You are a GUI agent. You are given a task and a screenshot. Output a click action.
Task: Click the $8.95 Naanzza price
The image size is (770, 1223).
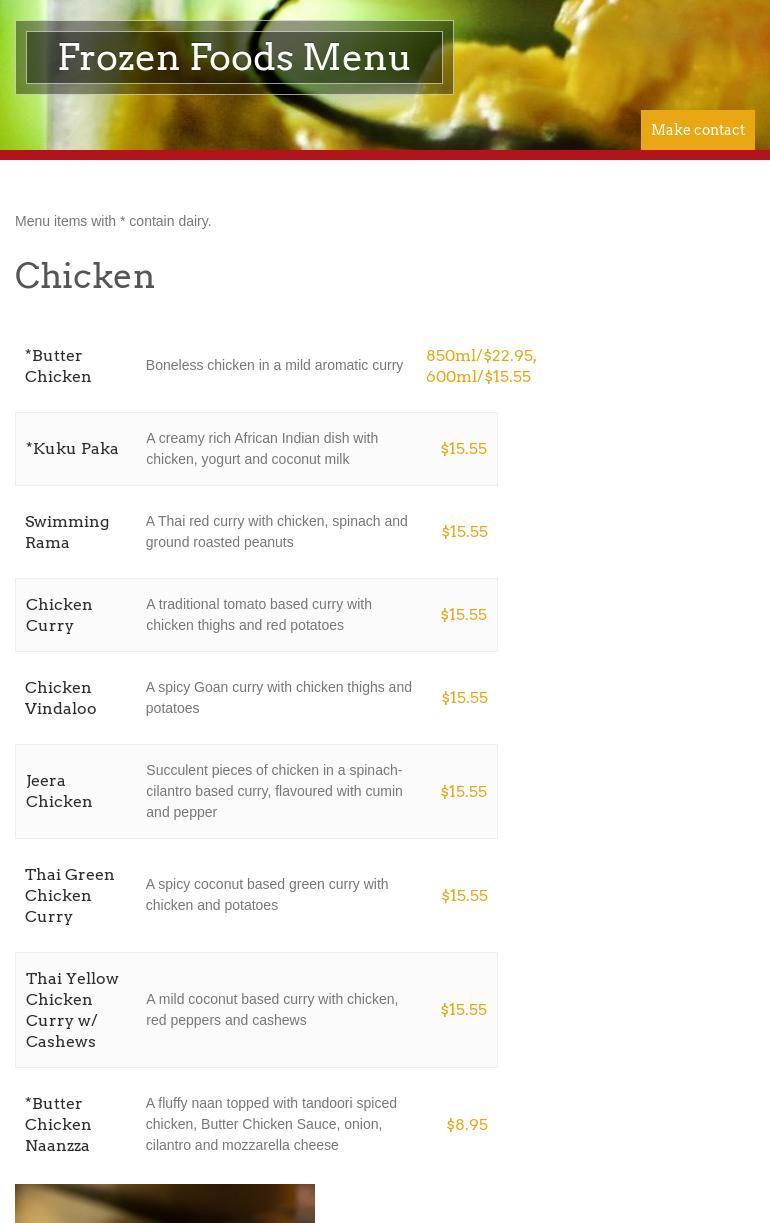(x=467, y=1125)
